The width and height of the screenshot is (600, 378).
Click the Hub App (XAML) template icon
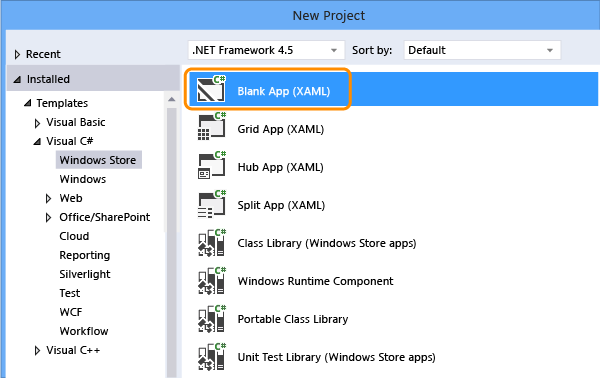(212, 165)
